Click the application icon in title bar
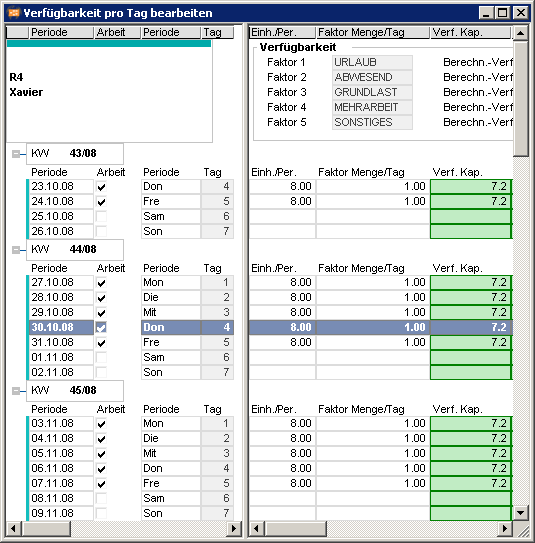Image resolution: width=535 pixels, height=543 pixels. point(14,13)
